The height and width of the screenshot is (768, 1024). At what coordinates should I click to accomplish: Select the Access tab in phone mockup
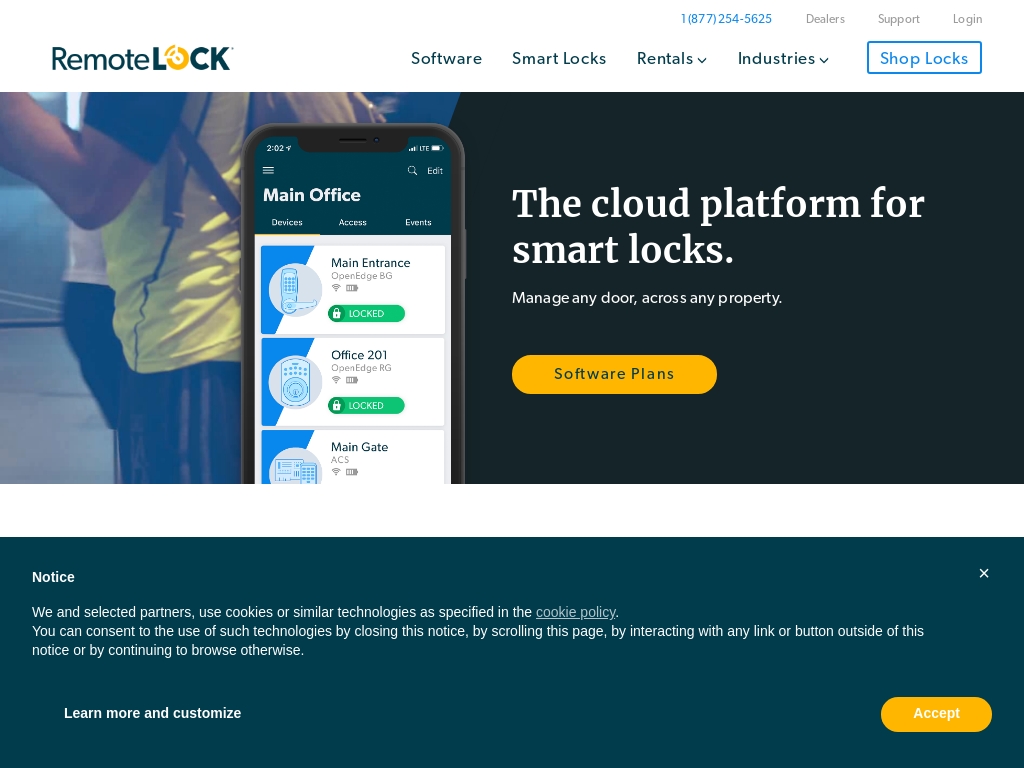[x=353, y=223]
